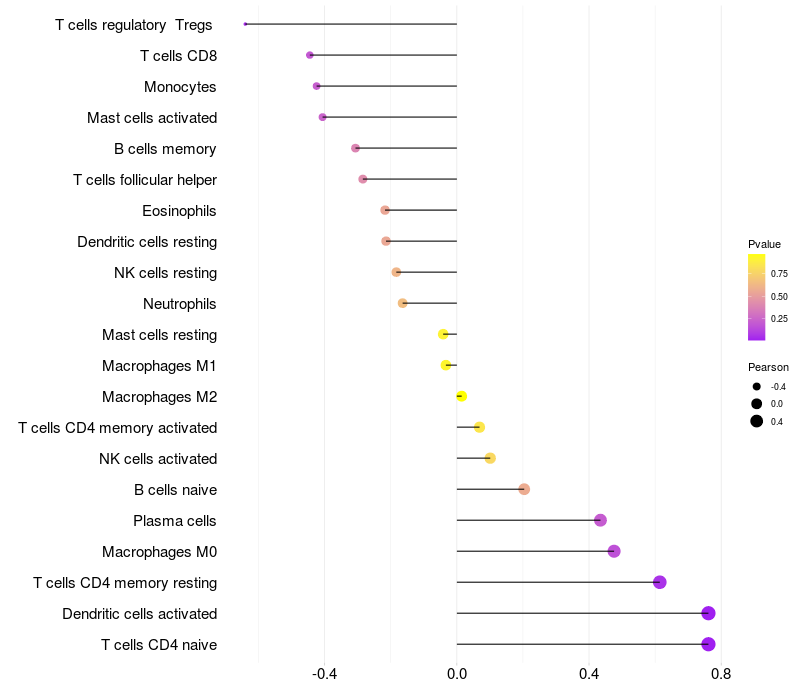Click the Macrophages M2 yellow dot

(461, 396)
